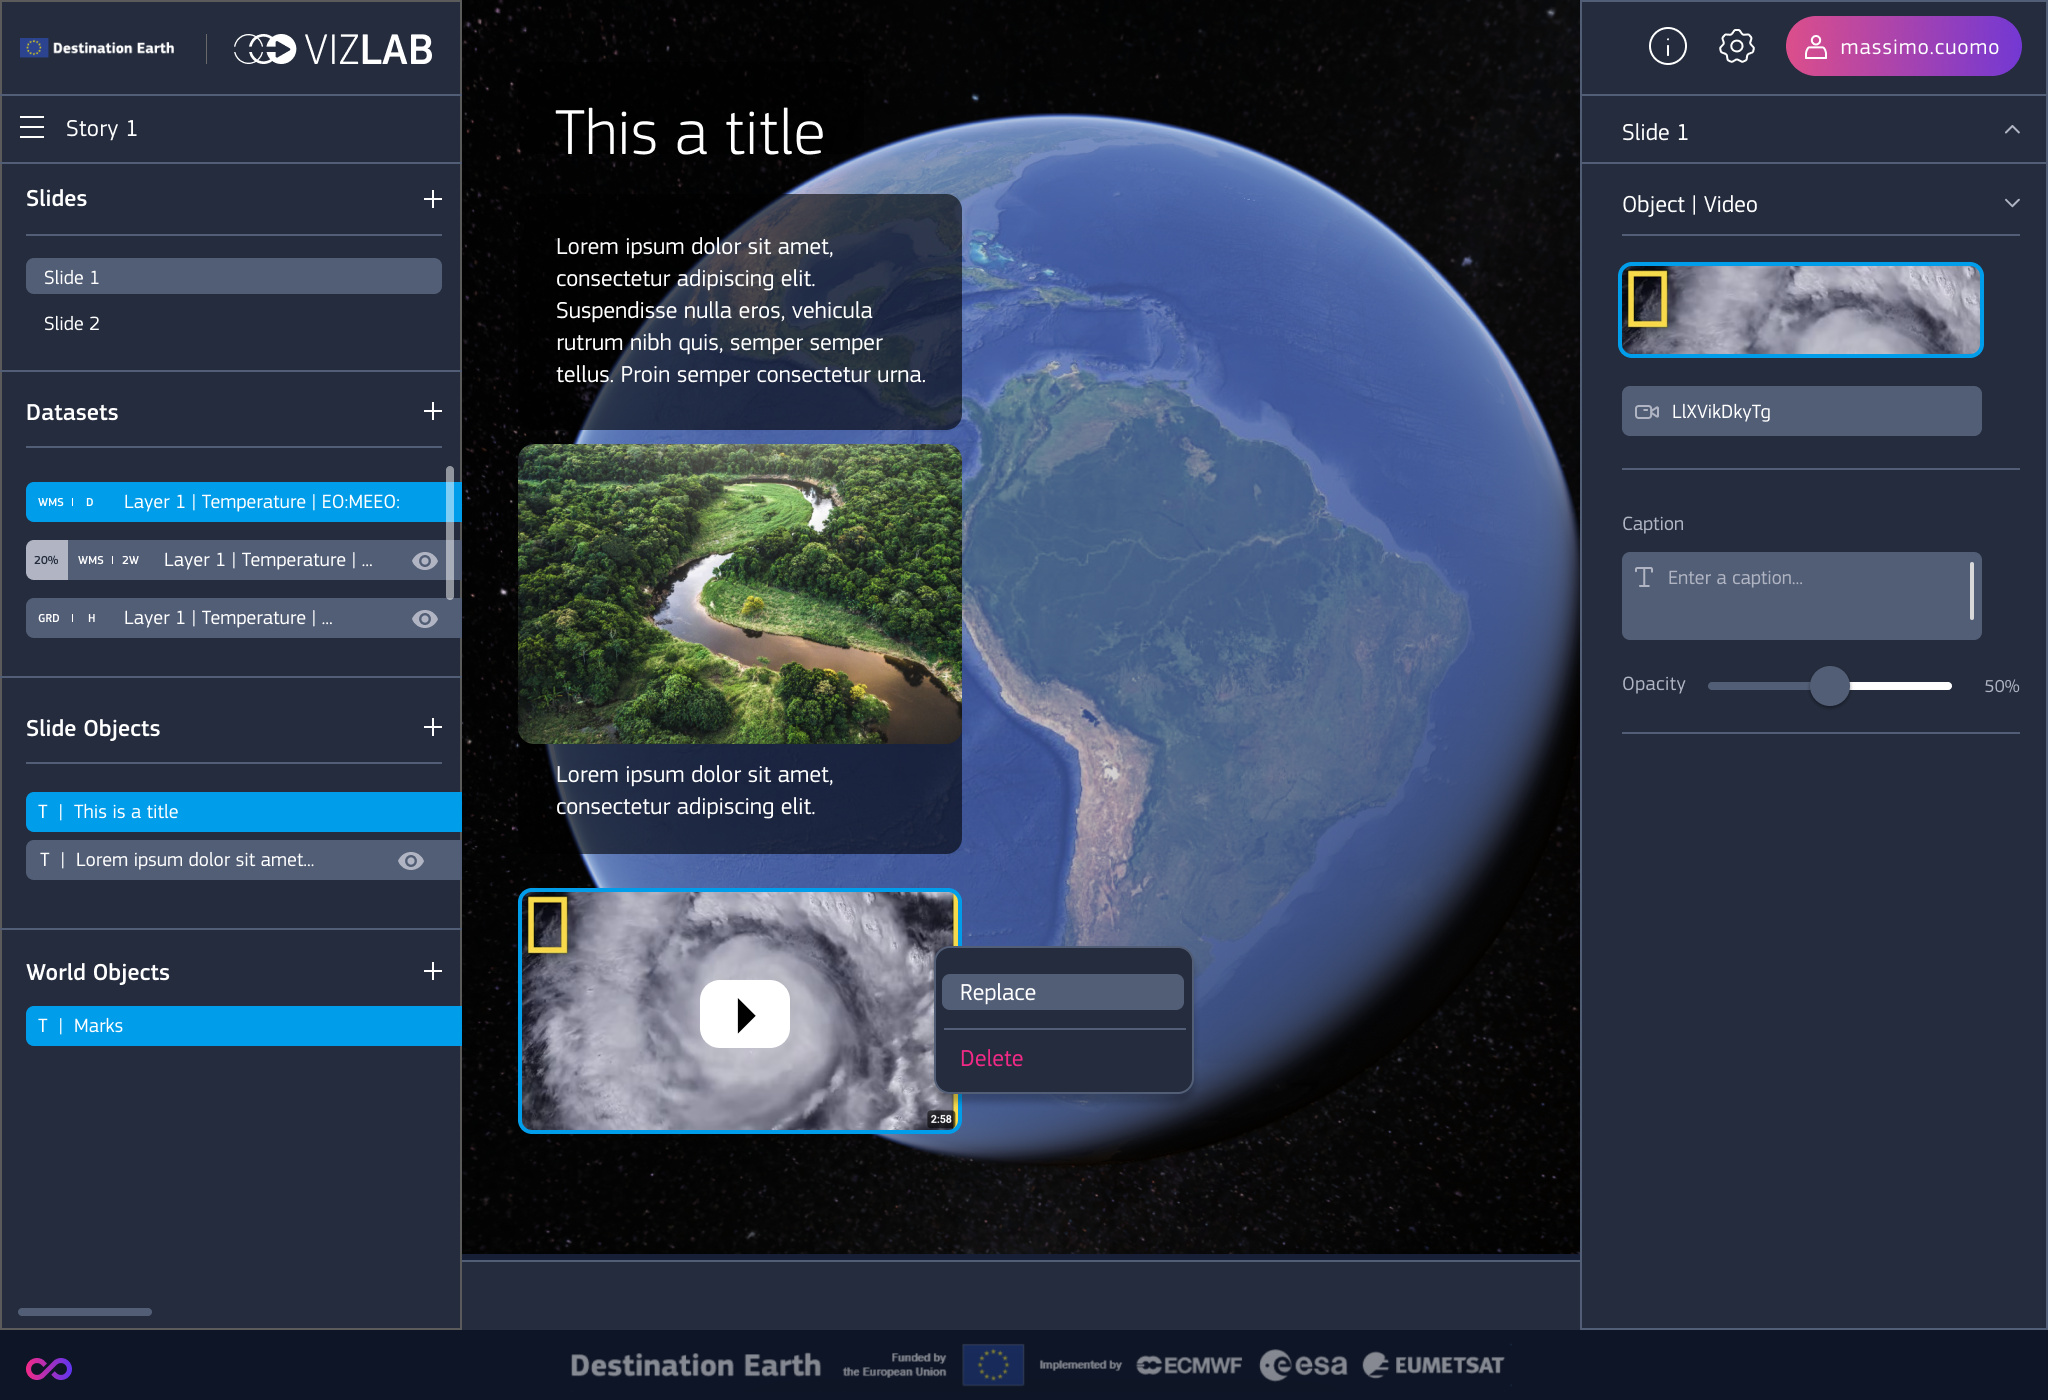
Task: Add a dataset using the plus icon
Action: 432,411
